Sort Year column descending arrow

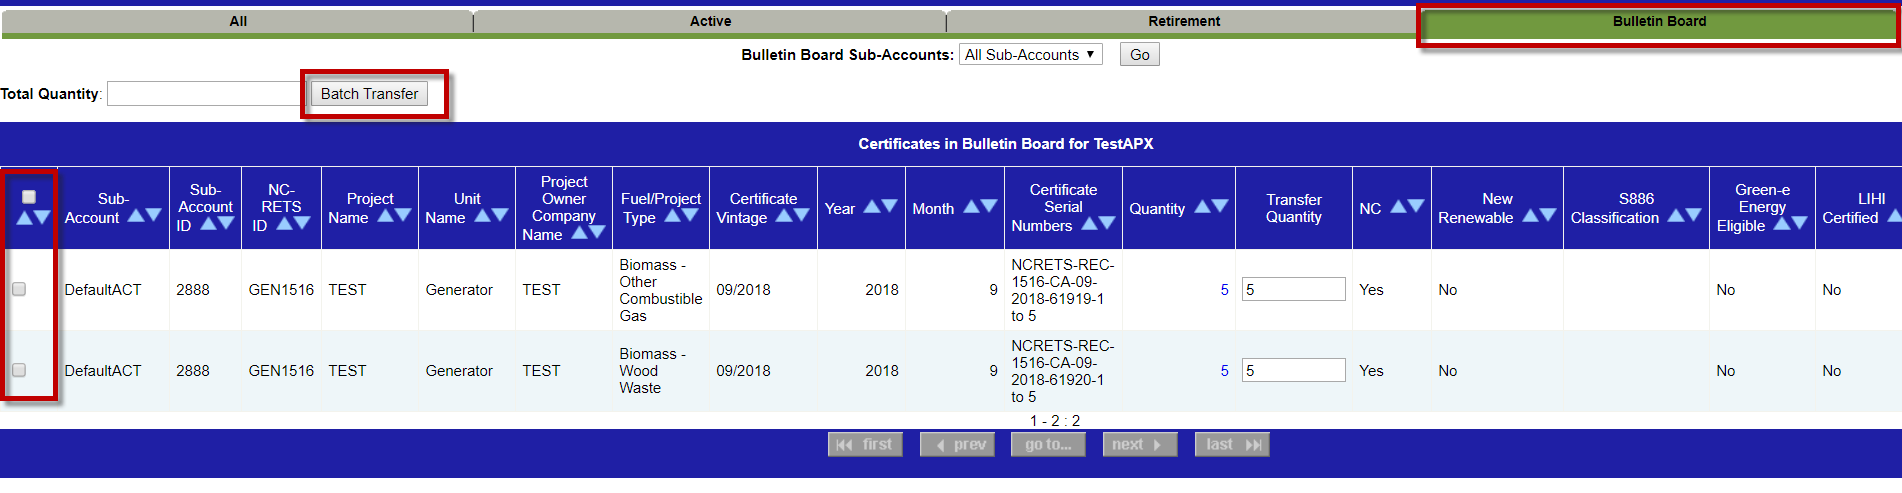[889, 206]
